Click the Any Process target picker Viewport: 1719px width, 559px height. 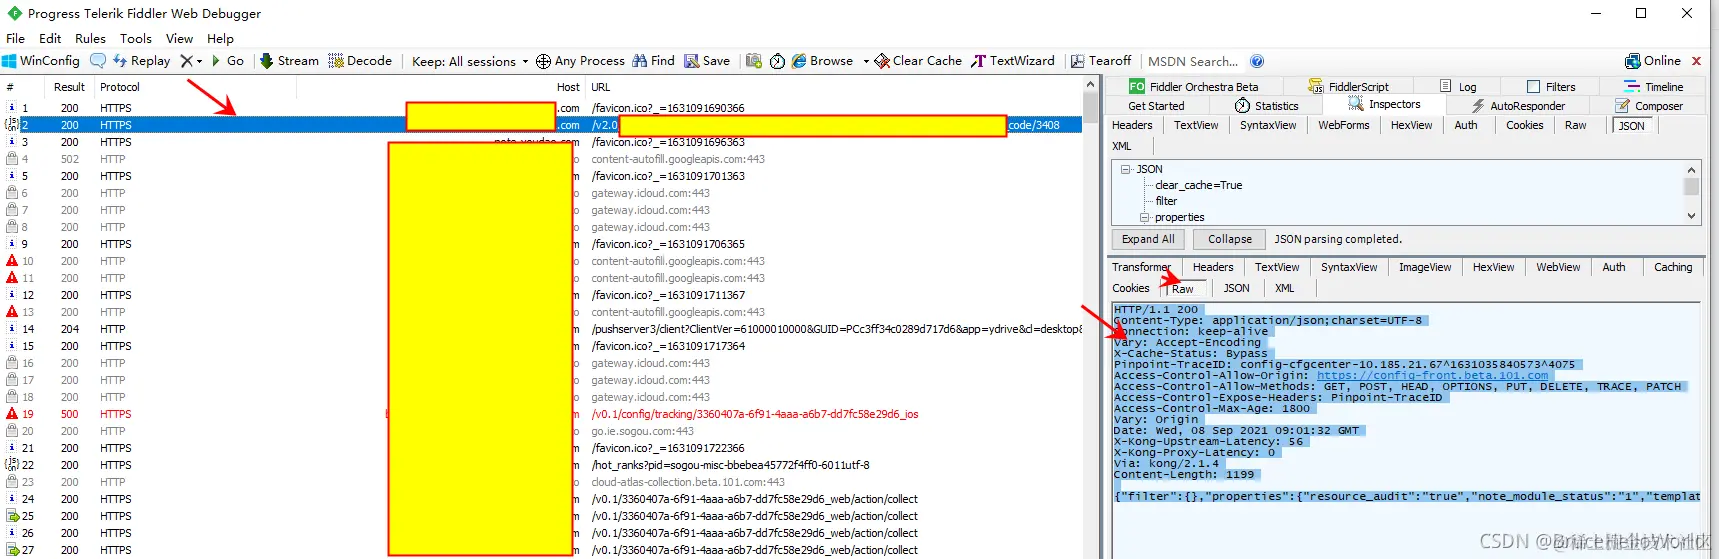[x=580, y=61]
